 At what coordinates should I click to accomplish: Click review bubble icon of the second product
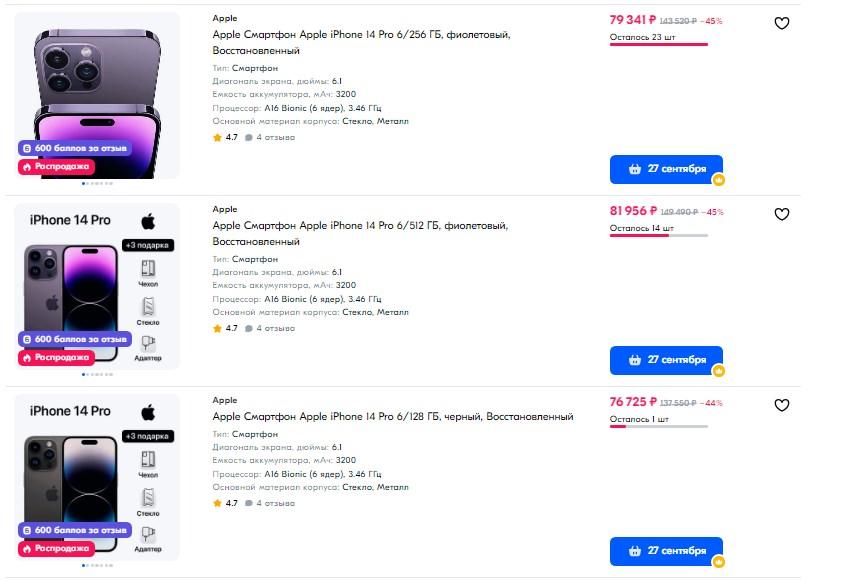tap(249, 328)
